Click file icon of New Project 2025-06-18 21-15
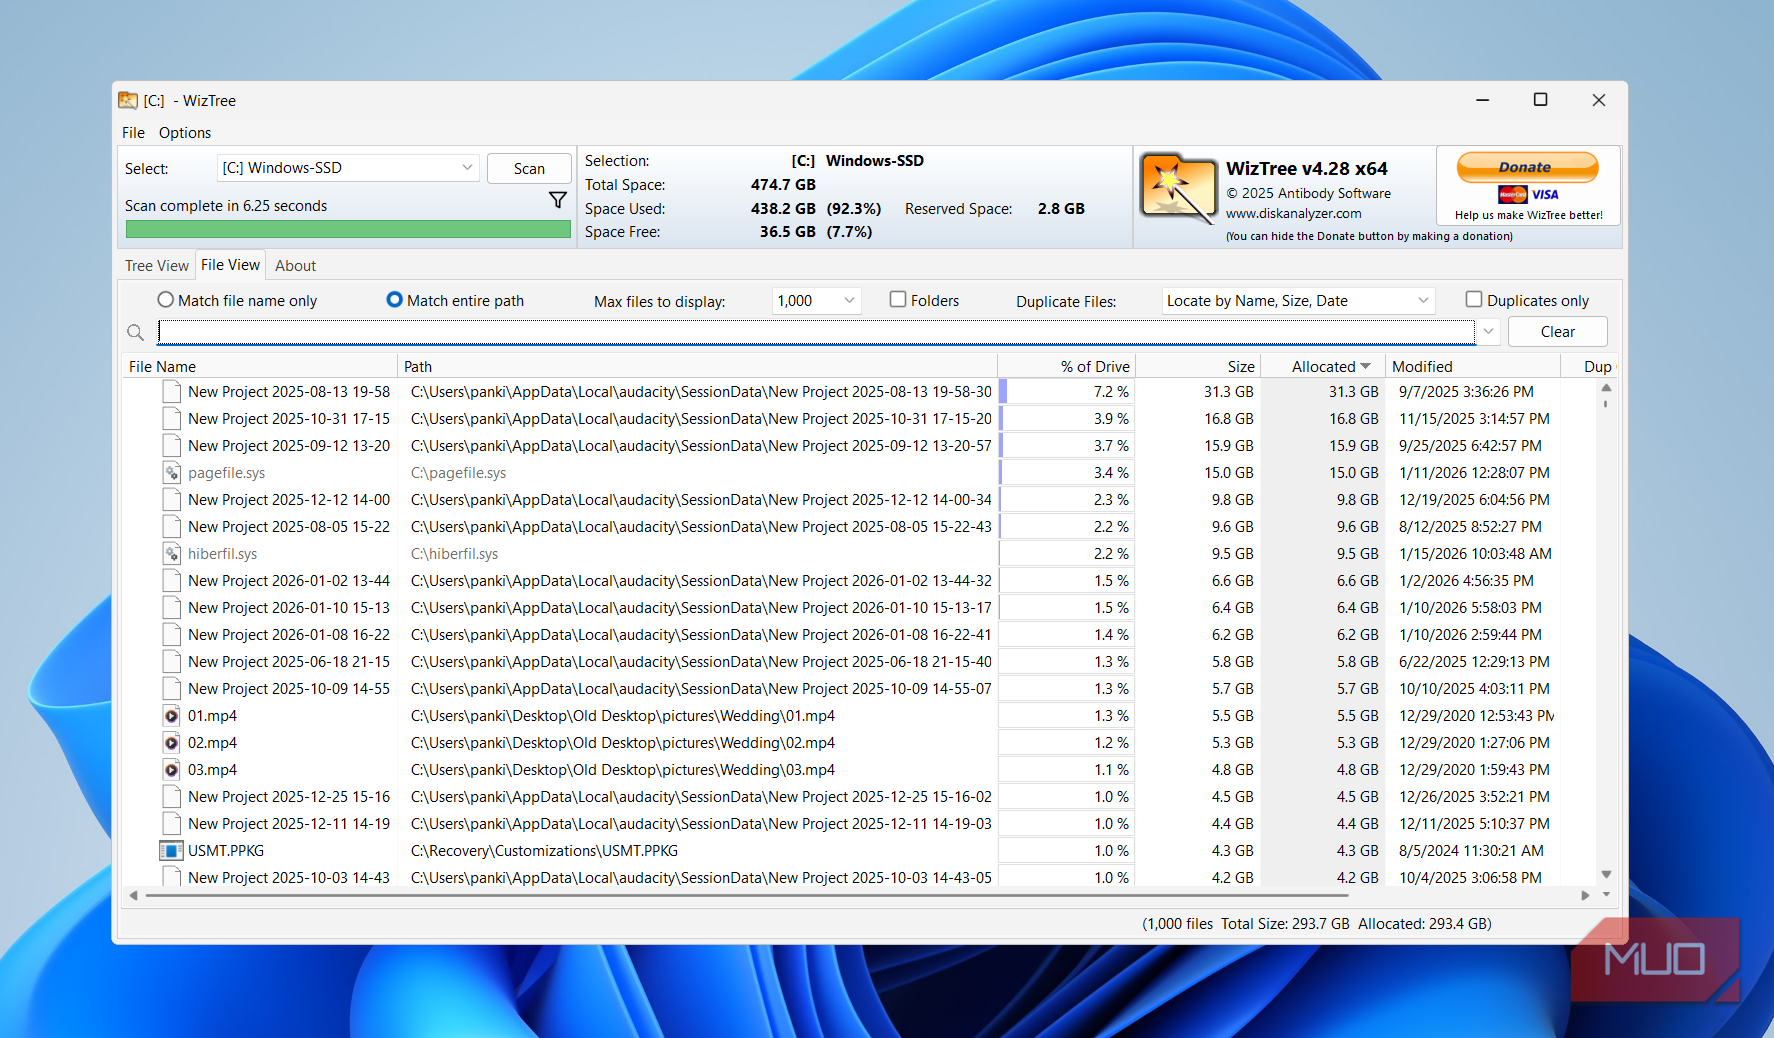This screenshot has height=1038, width=1774. coord(172,662)
